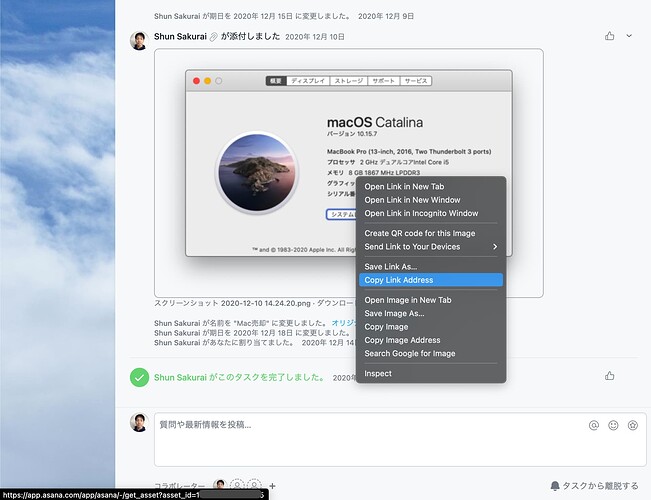Choose Open Link in Incognito Window

click(431, 213)
